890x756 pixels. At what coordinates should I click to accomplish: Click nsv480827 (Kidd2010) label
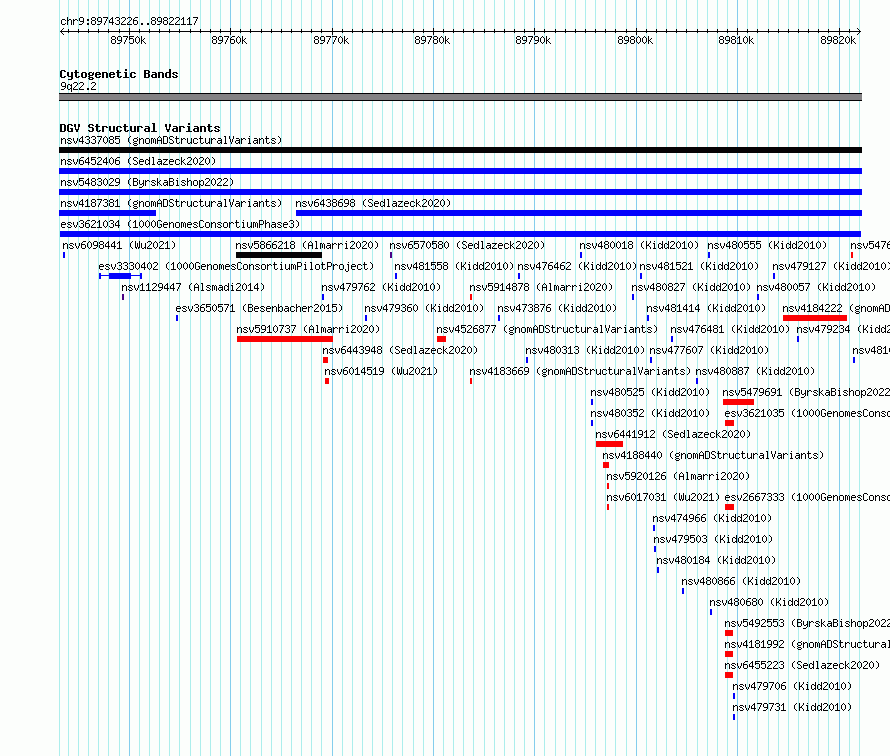pyautogui.click(x=691, y=287)
